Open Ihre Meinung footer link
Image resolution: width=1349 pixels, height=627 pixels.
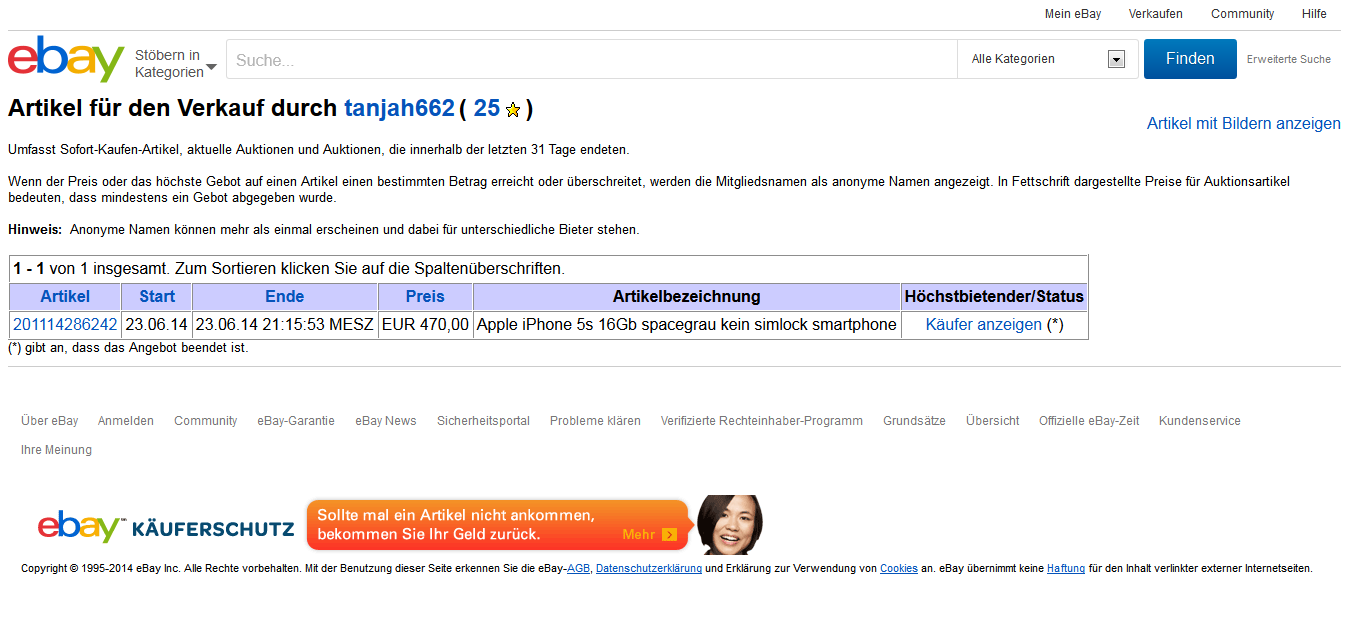(x=56, y=450)
